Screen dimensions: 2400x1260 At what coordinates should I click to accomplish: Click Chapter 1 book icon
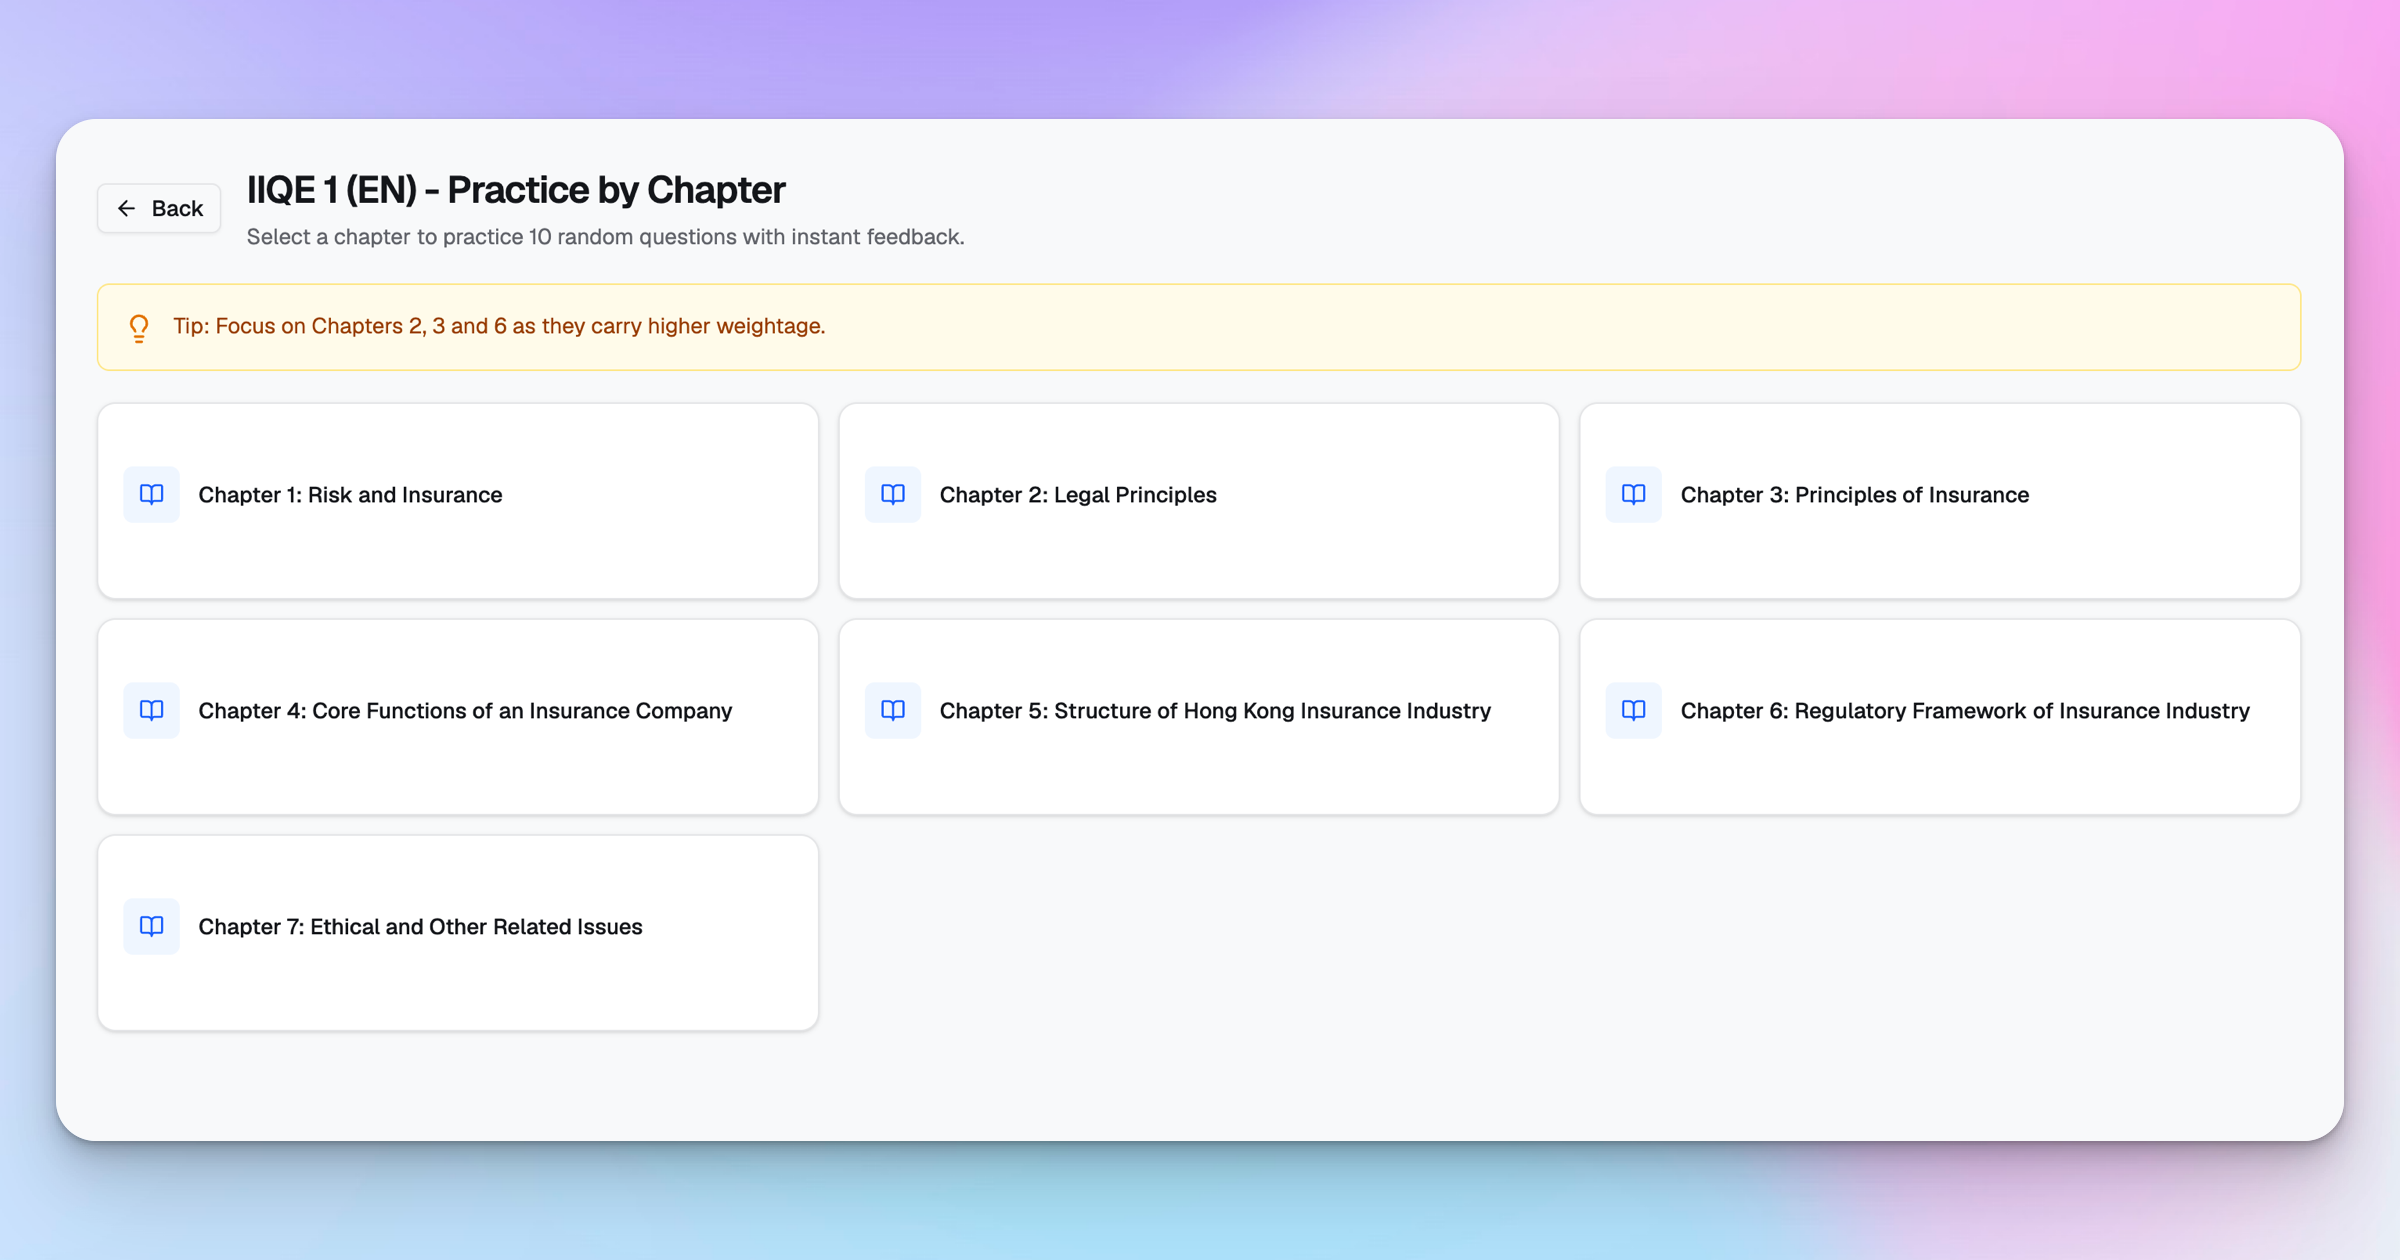(151, 494)
